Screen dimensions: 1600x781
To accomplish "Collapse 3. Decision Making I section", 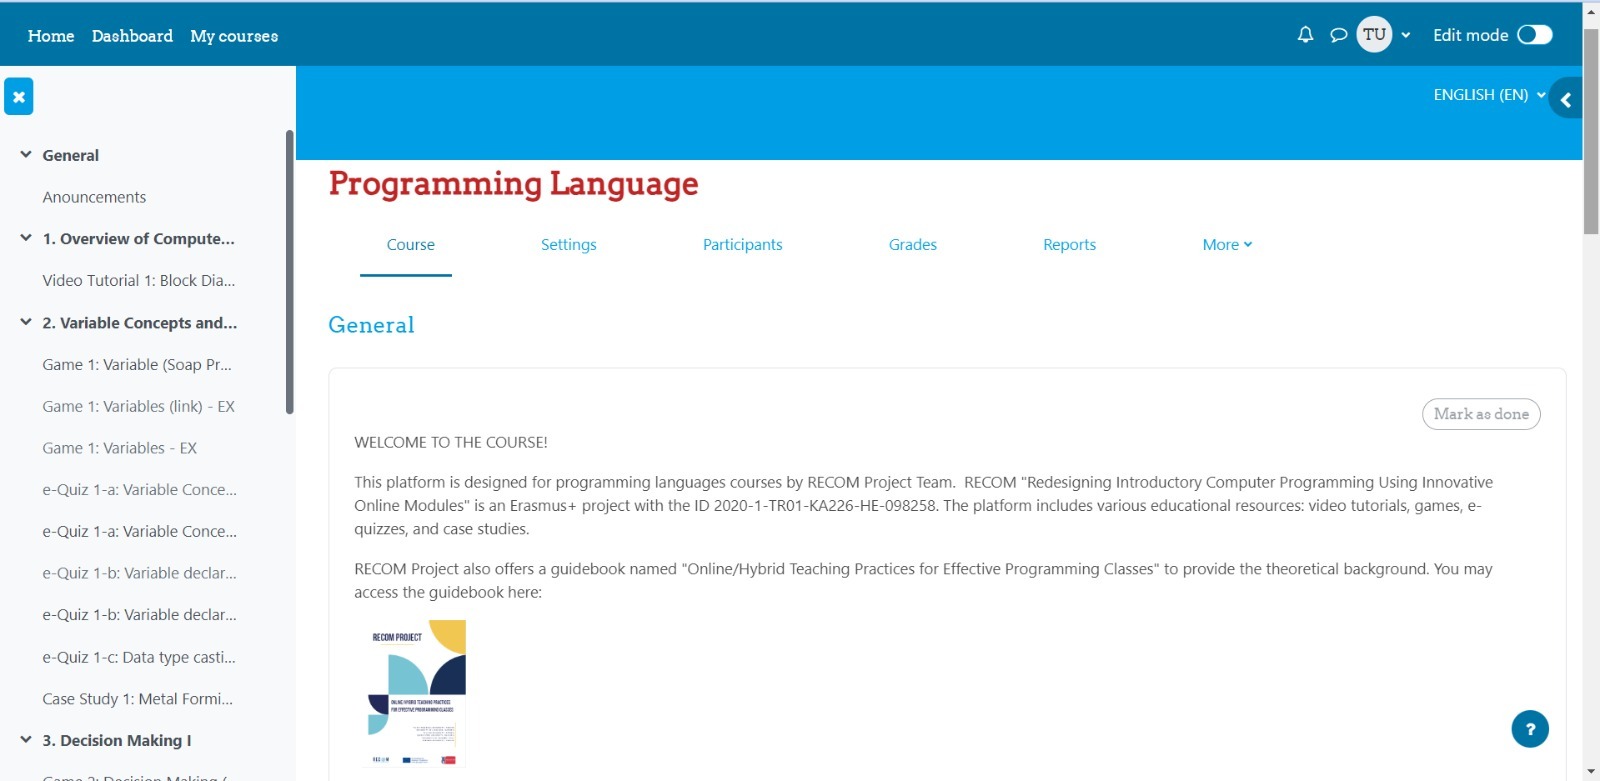I will (x=26, y=740).
